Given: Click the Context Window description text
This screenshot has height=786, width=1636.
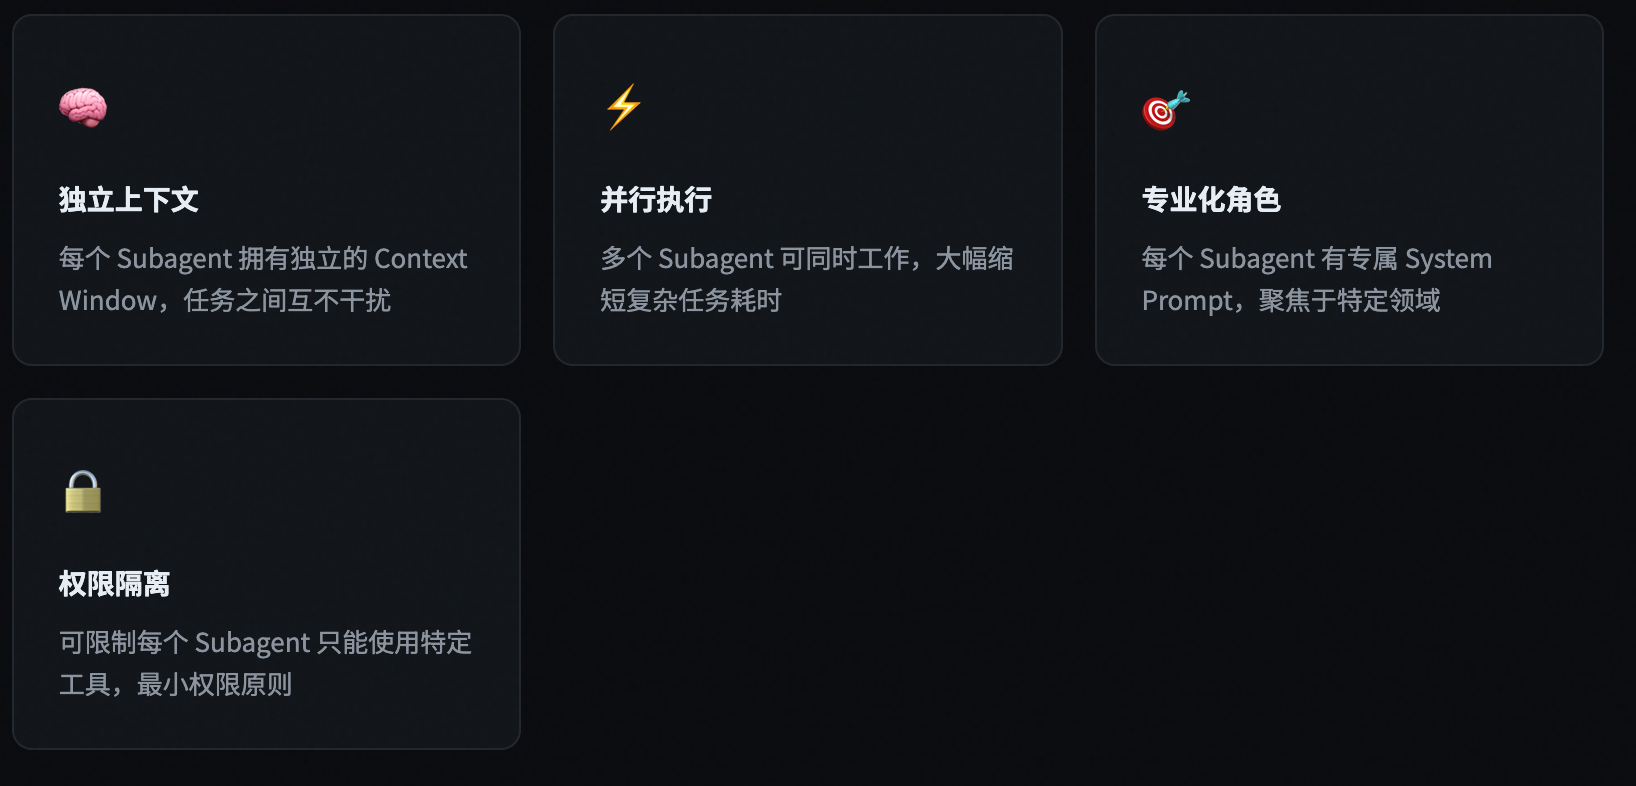Looking at the screenshot, I should pos(262,278).
